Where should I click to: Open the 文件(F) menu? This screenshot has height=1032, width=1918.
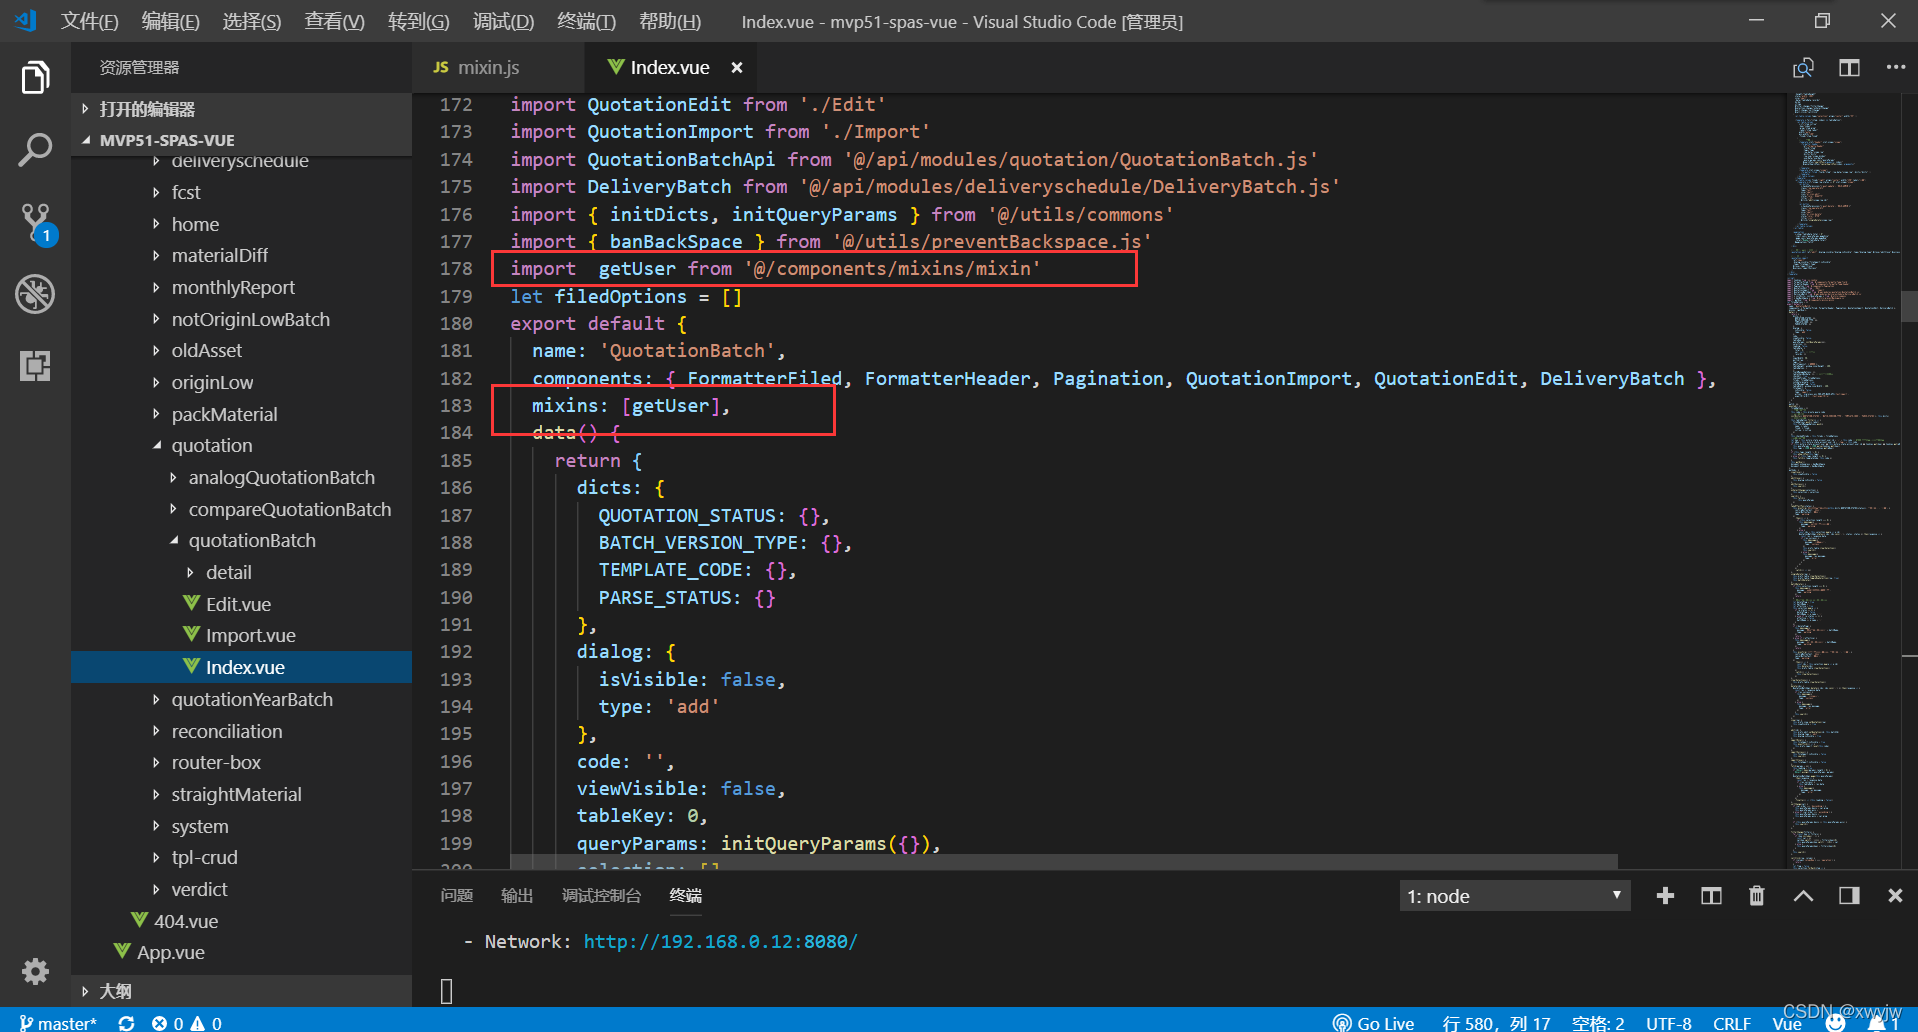click(x=89, y=21)
